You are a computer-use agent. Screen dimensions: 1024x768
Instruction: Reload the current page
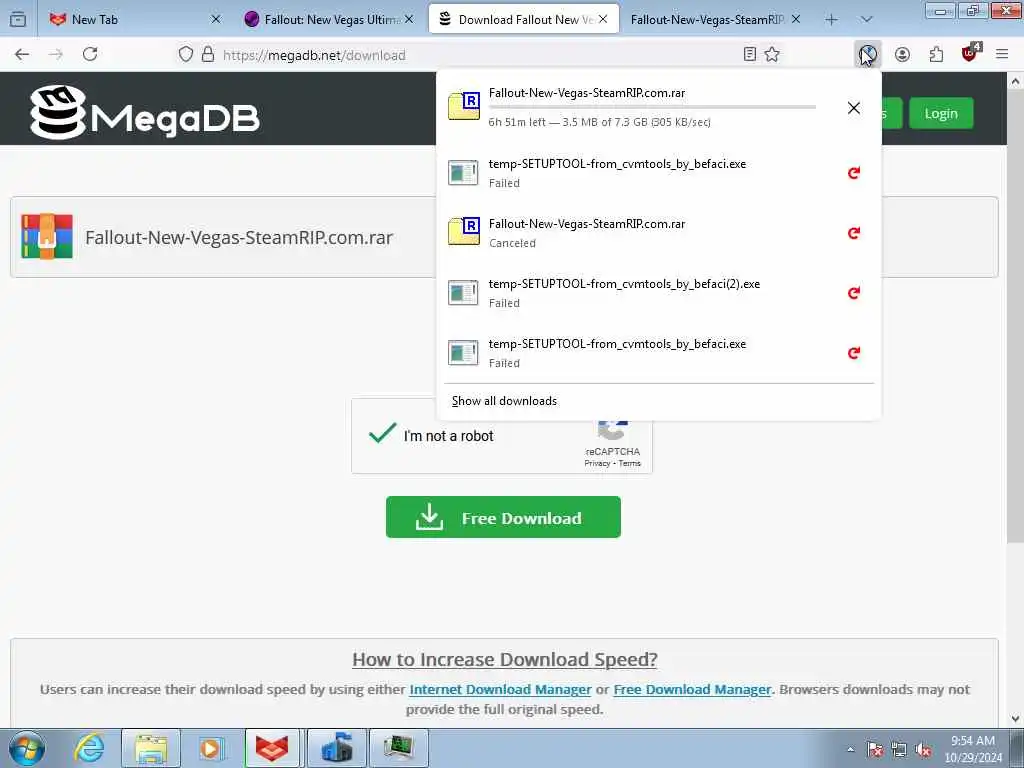[x=90, y=54]
